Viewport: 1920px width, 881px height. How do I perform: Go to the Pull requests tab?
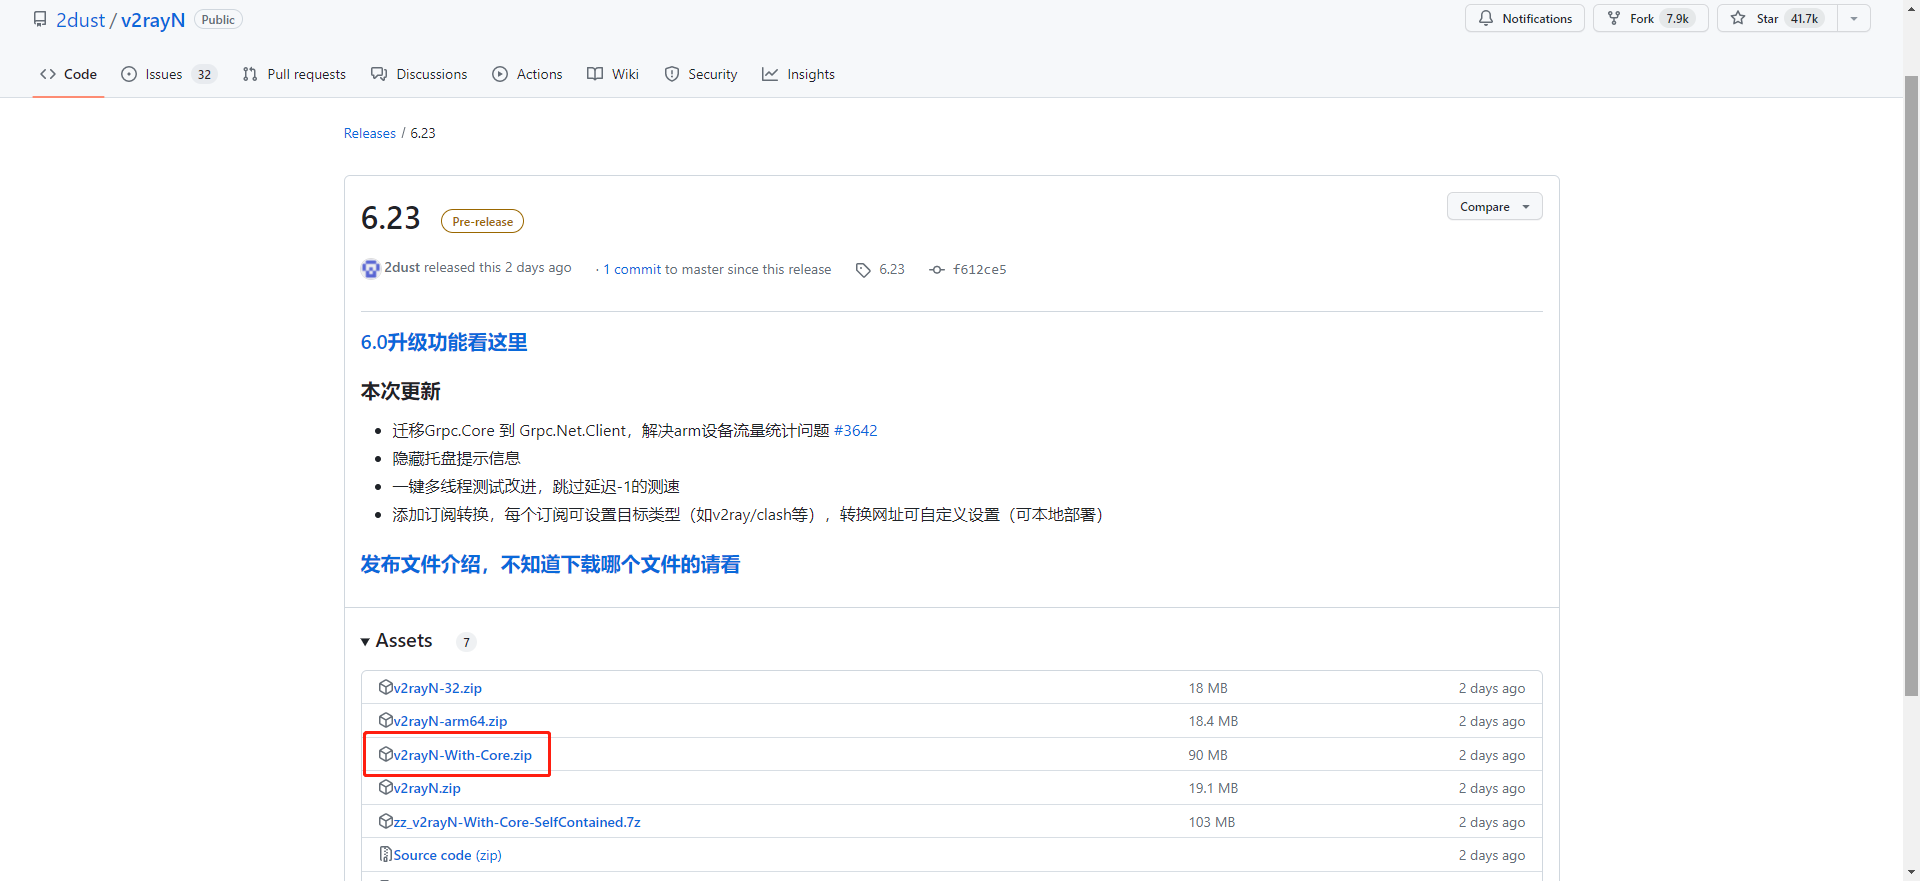pos(294,74)
